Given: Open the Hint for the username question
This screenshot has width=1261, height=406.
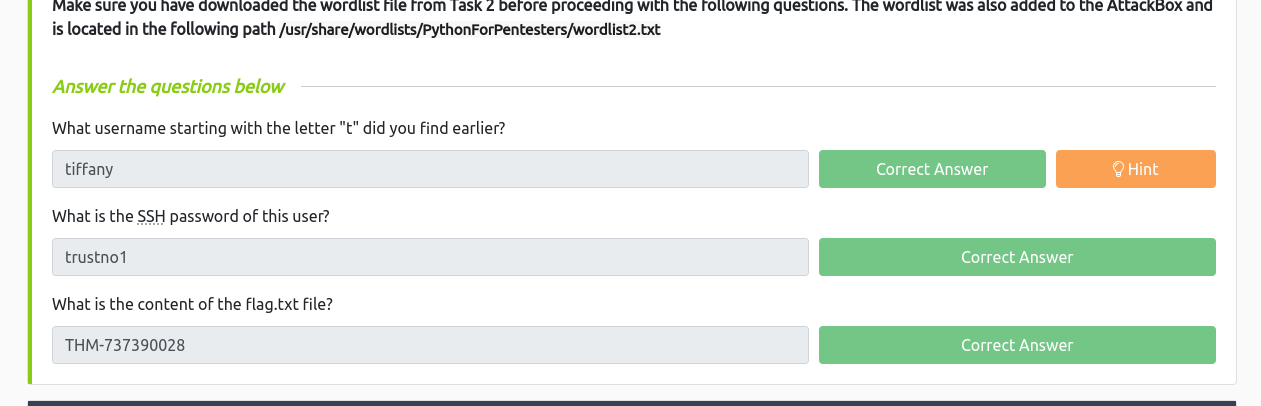Looking at the screenshot, I should (1135, 169).
